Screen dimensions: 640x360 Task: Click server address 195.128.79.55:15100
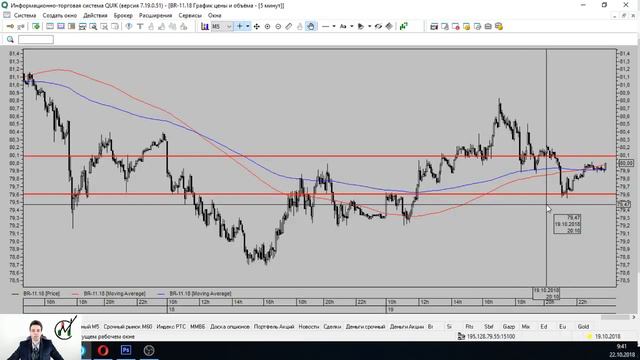491,337
